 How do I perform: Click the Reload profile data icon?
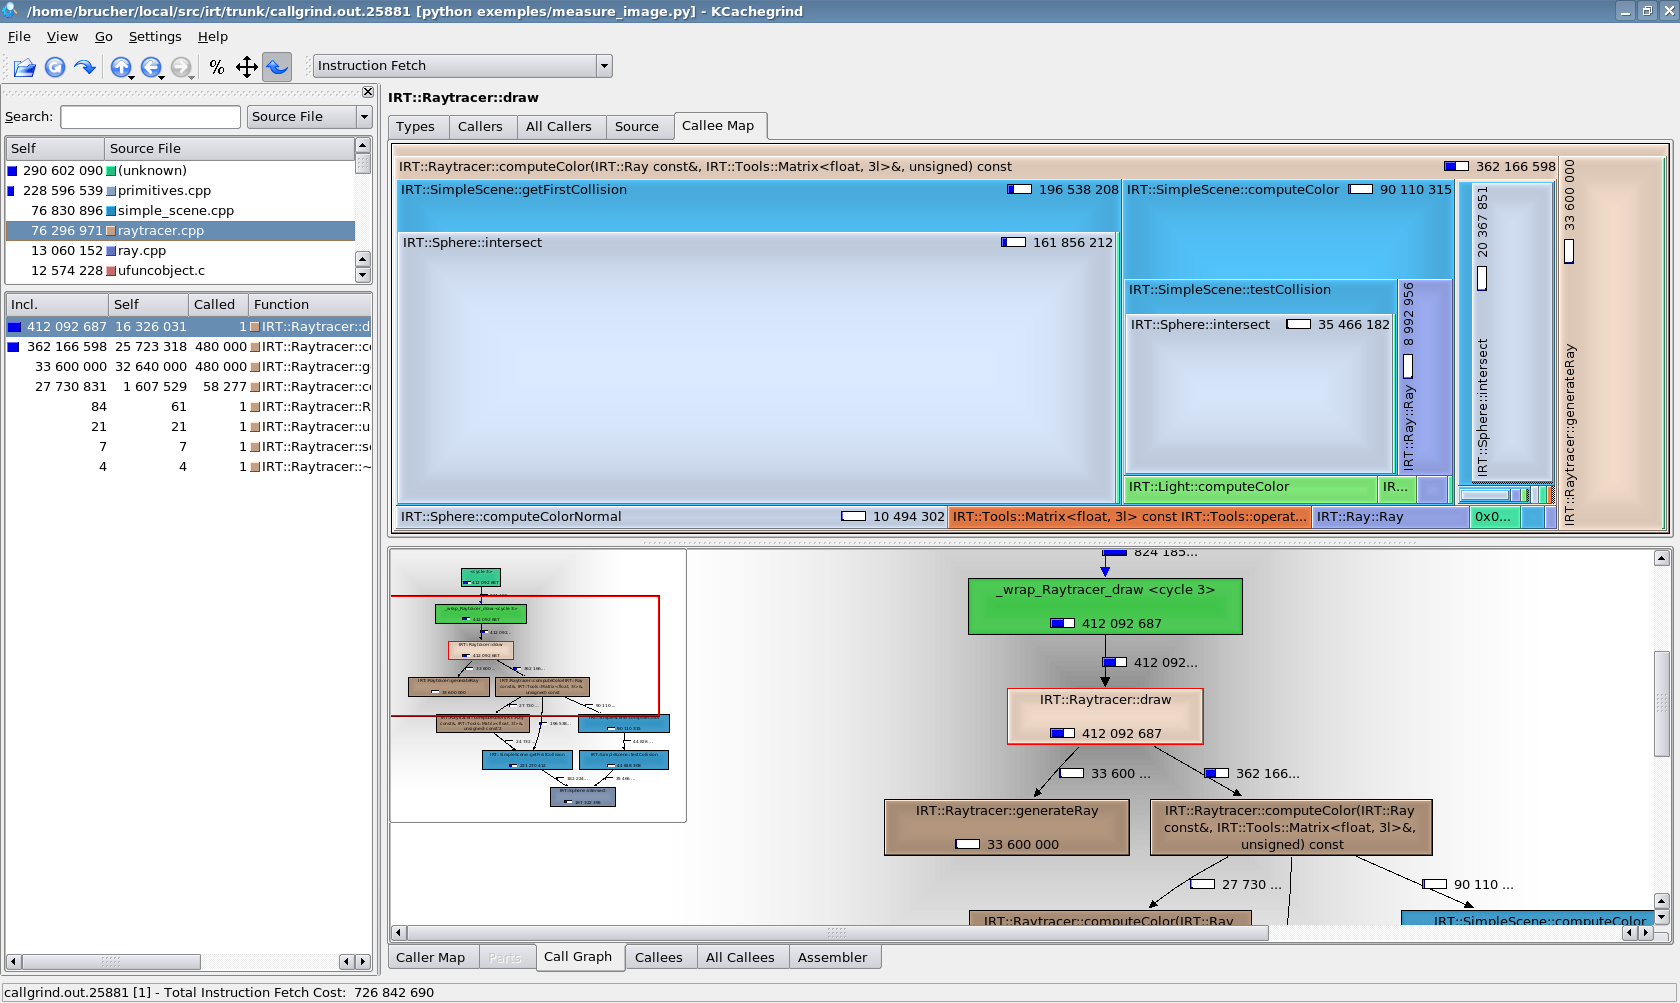[55, 67]
